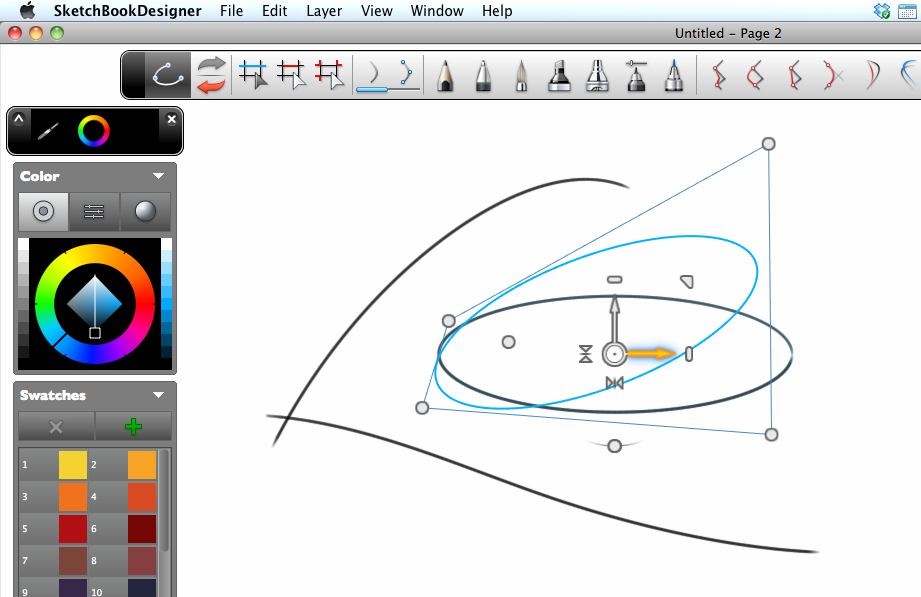Image resolution: width=921 pixels, height=597 pixels.
Task: Expand the Color panel options arrow
Action: pos(158,176)
